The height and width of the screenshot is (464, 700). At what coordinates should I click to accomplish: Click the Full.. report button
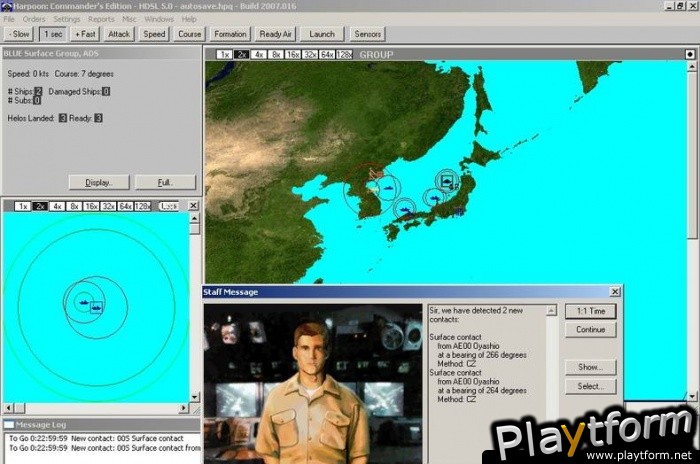pos(165,182)
